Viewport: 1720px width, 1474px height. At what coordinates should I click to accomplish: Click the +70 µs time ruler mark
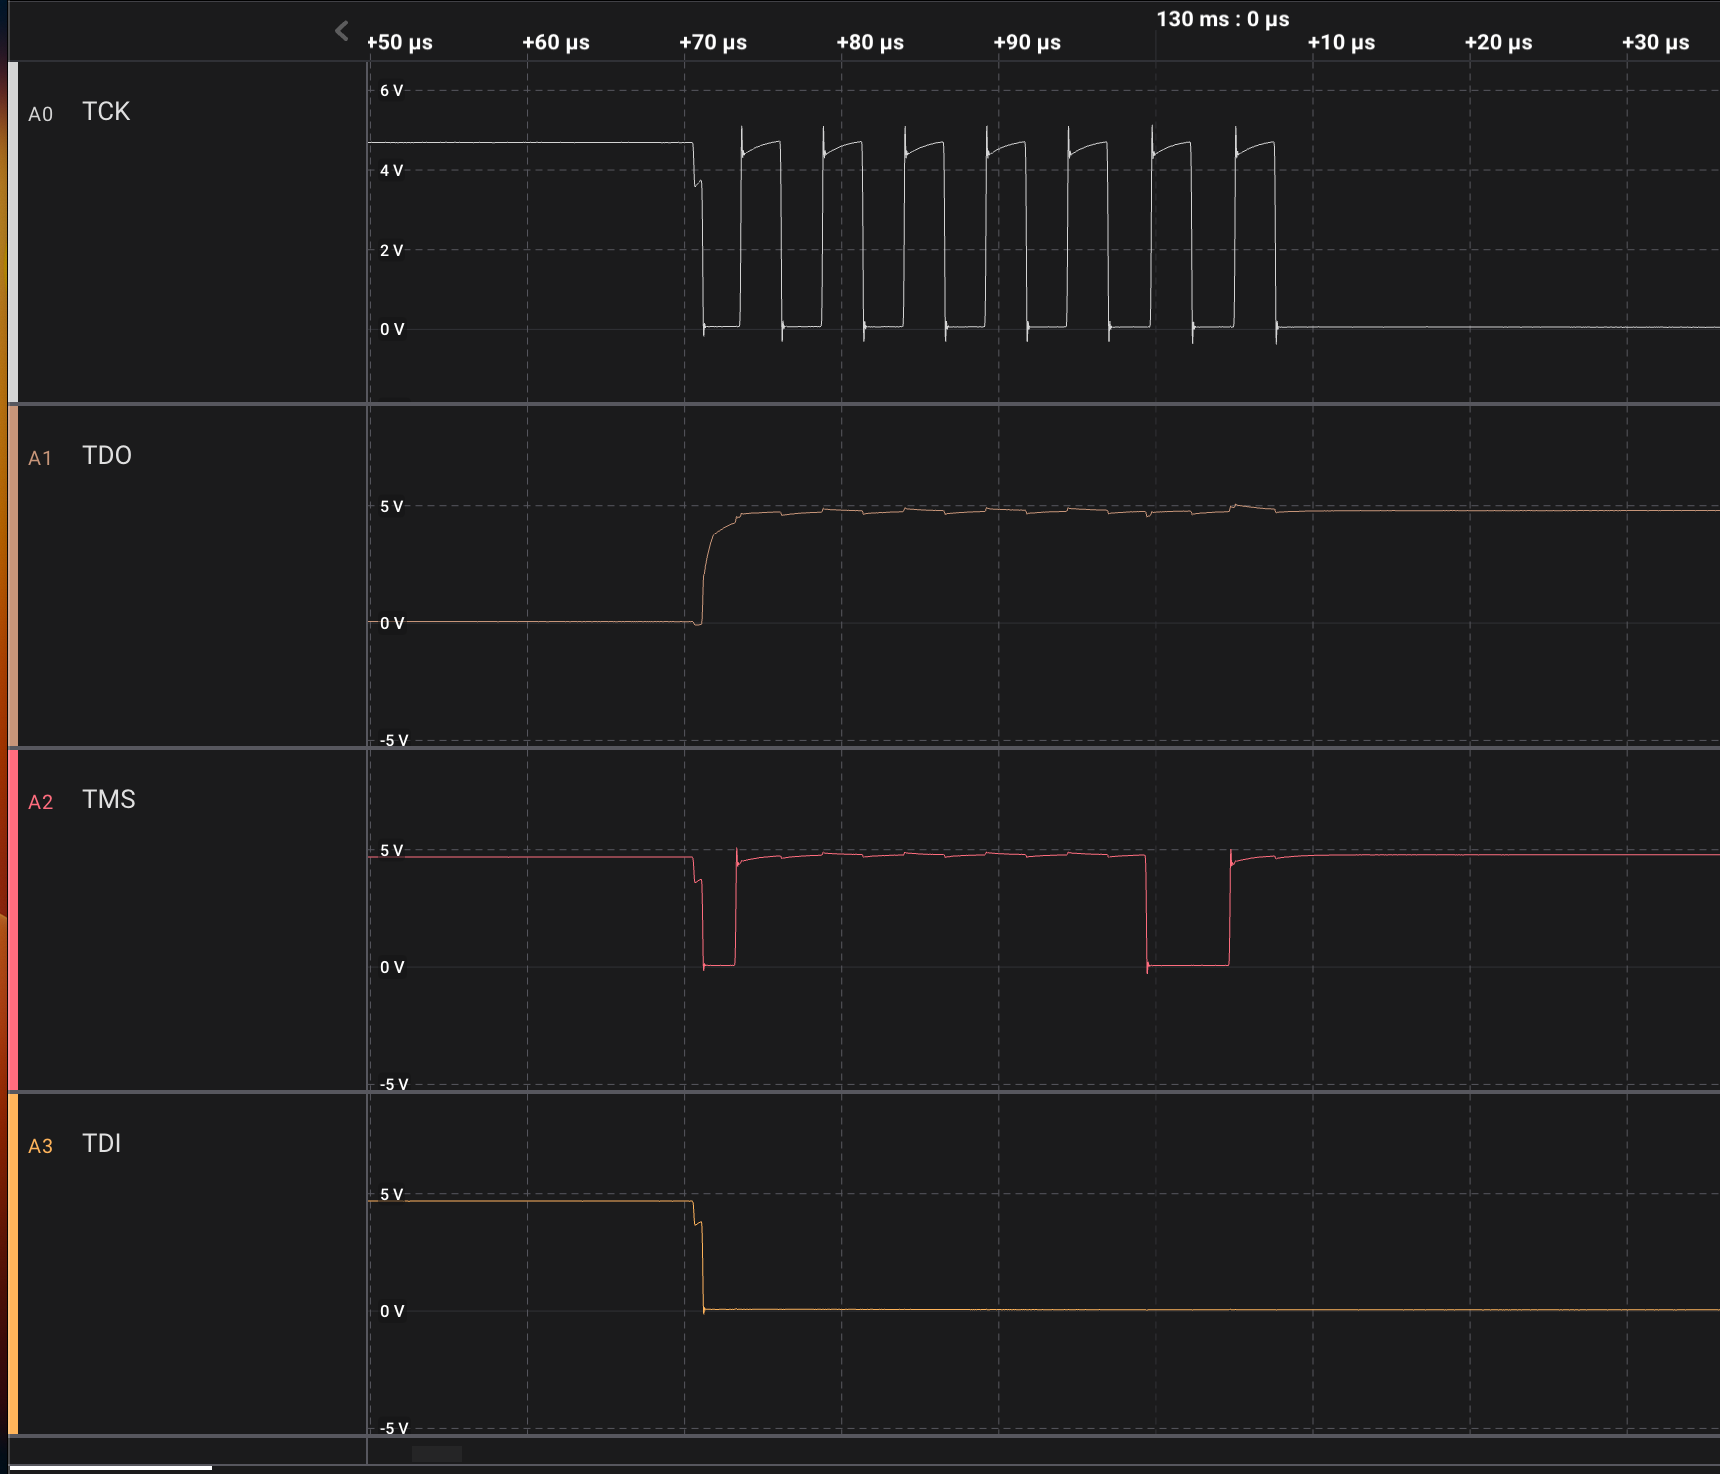713,42
